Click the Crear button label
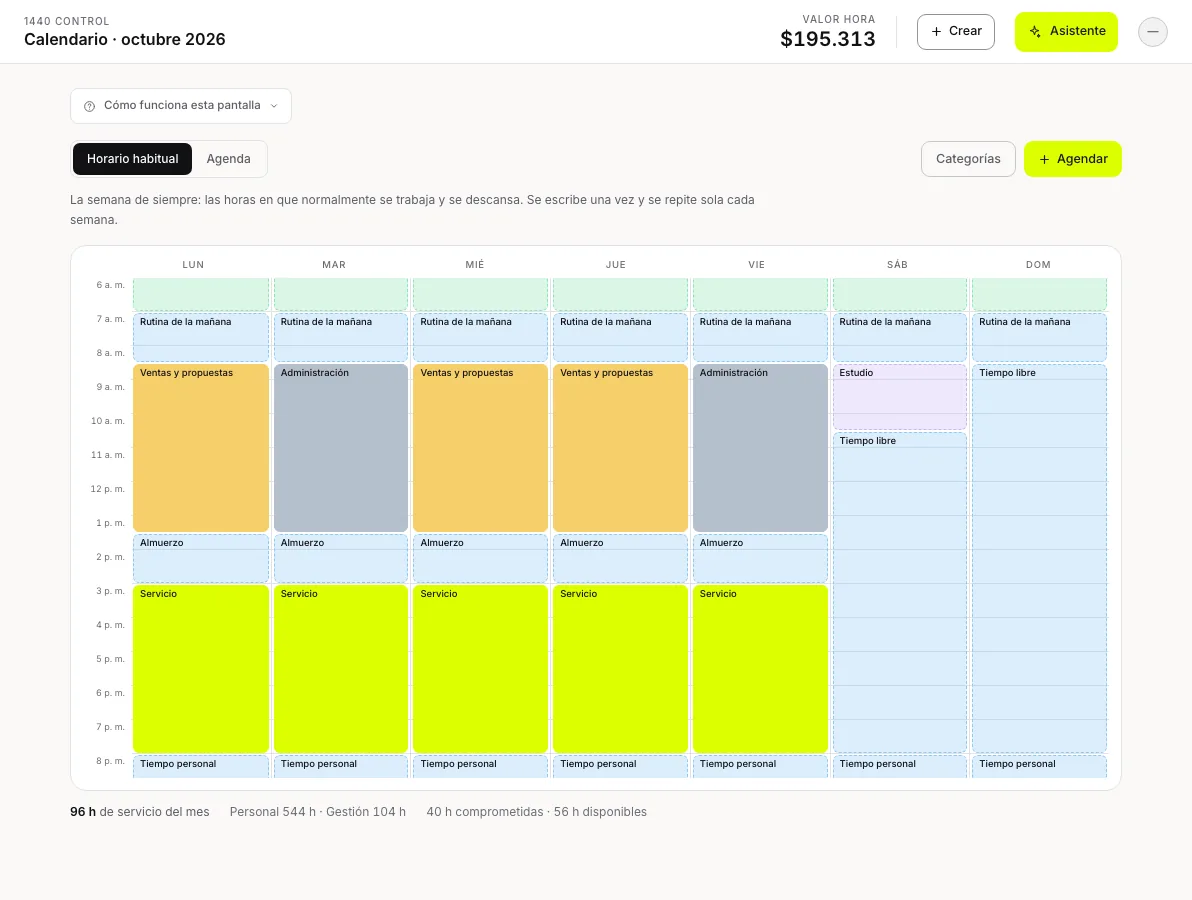 tap(965, 31)
